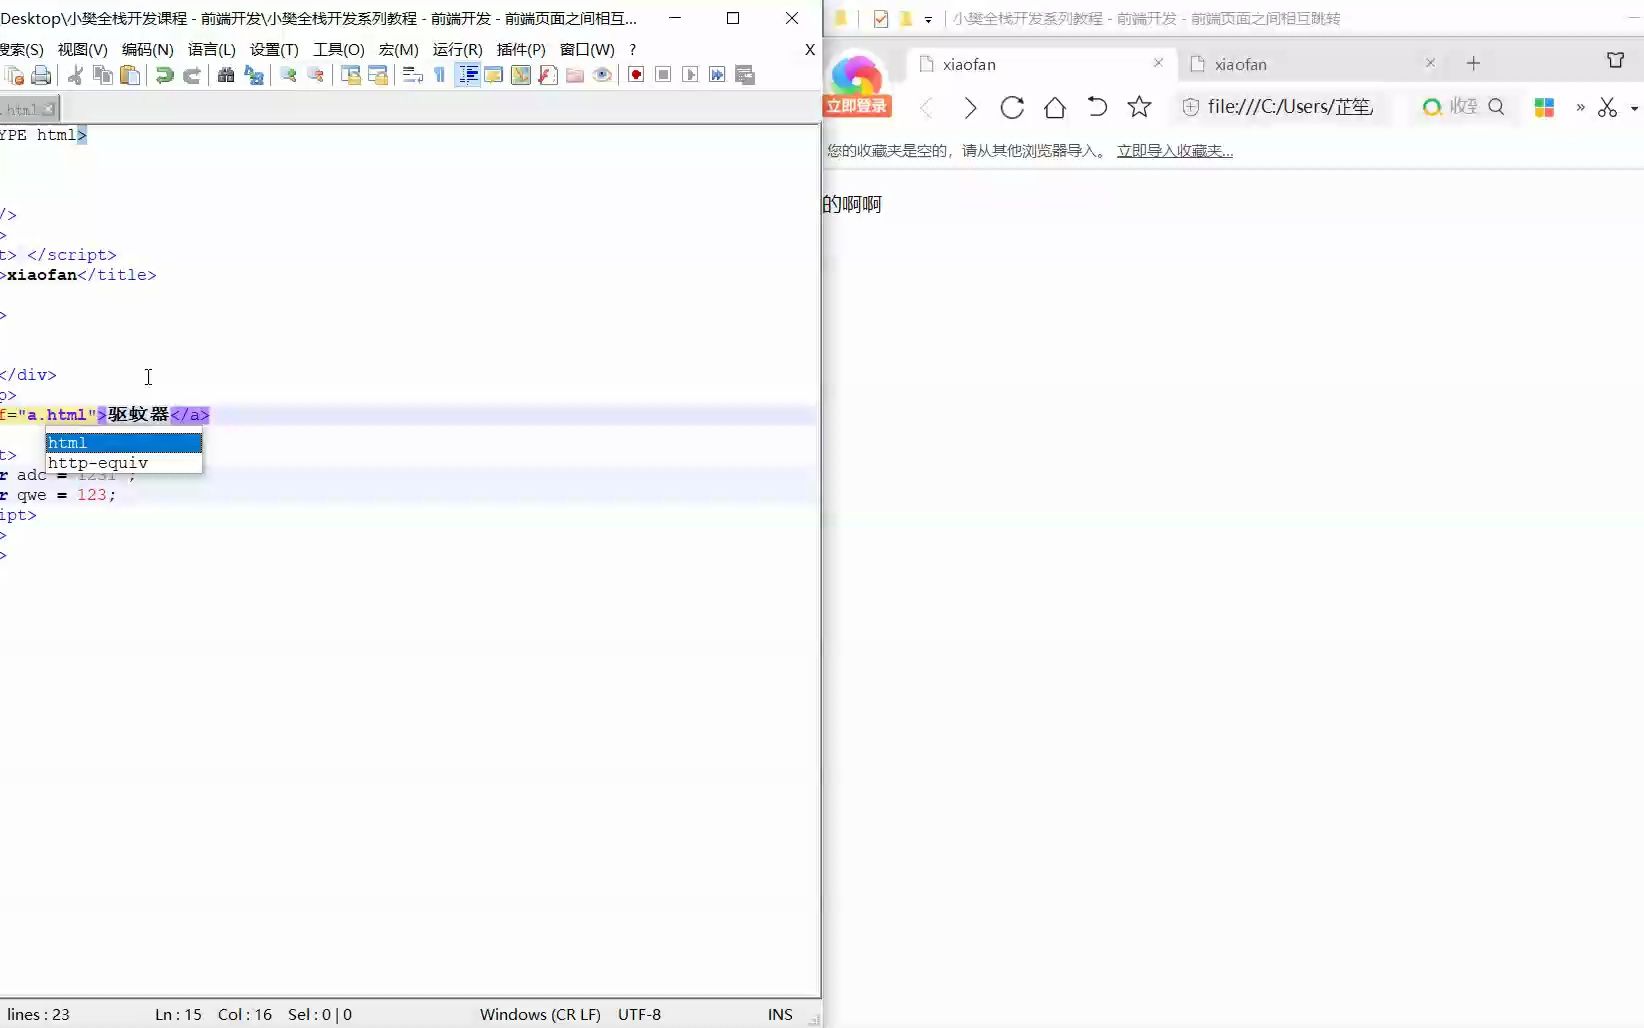This screenshot has width=1644, height=1028.
Task: Toggle INS mode in status bar
Action: coord(780,1014)
